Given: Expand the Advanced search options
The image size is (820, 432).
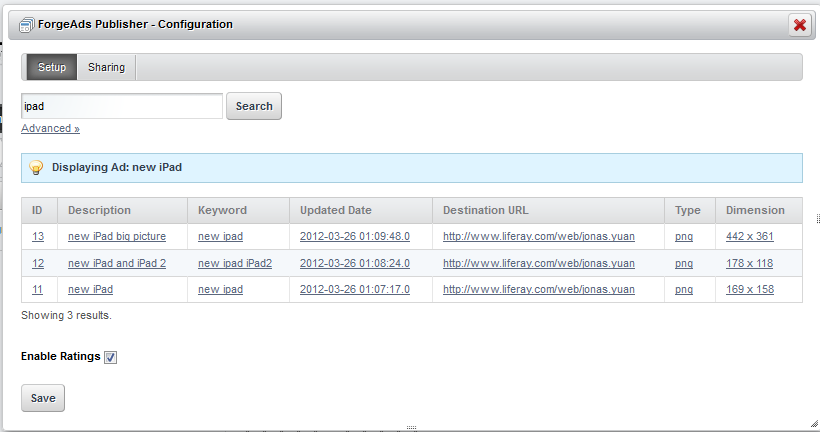Looking at the screenshot, I should (50, 129).
